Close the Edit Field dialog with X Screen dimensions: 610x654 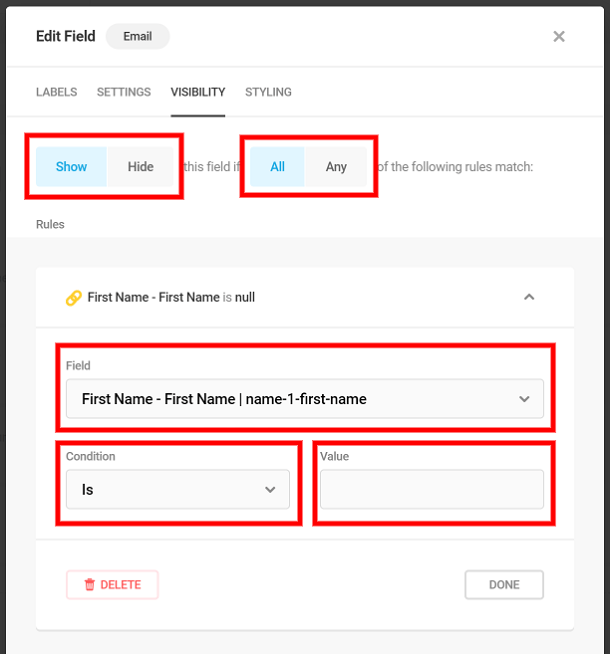559,37
